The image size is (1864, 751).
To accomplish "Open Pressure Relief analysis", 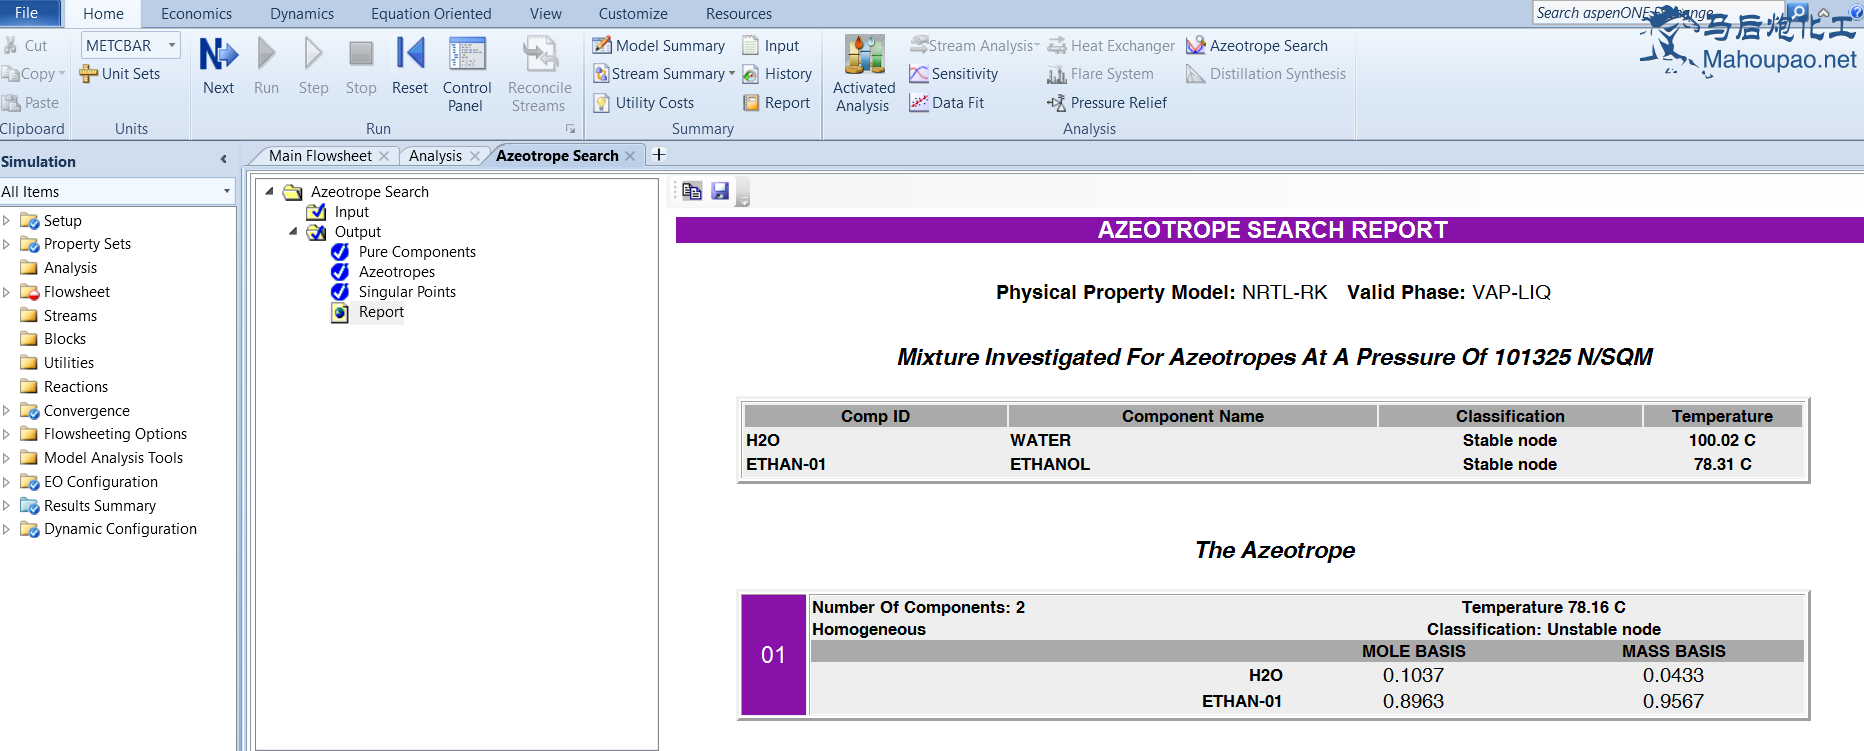I will coord(1107,103).
